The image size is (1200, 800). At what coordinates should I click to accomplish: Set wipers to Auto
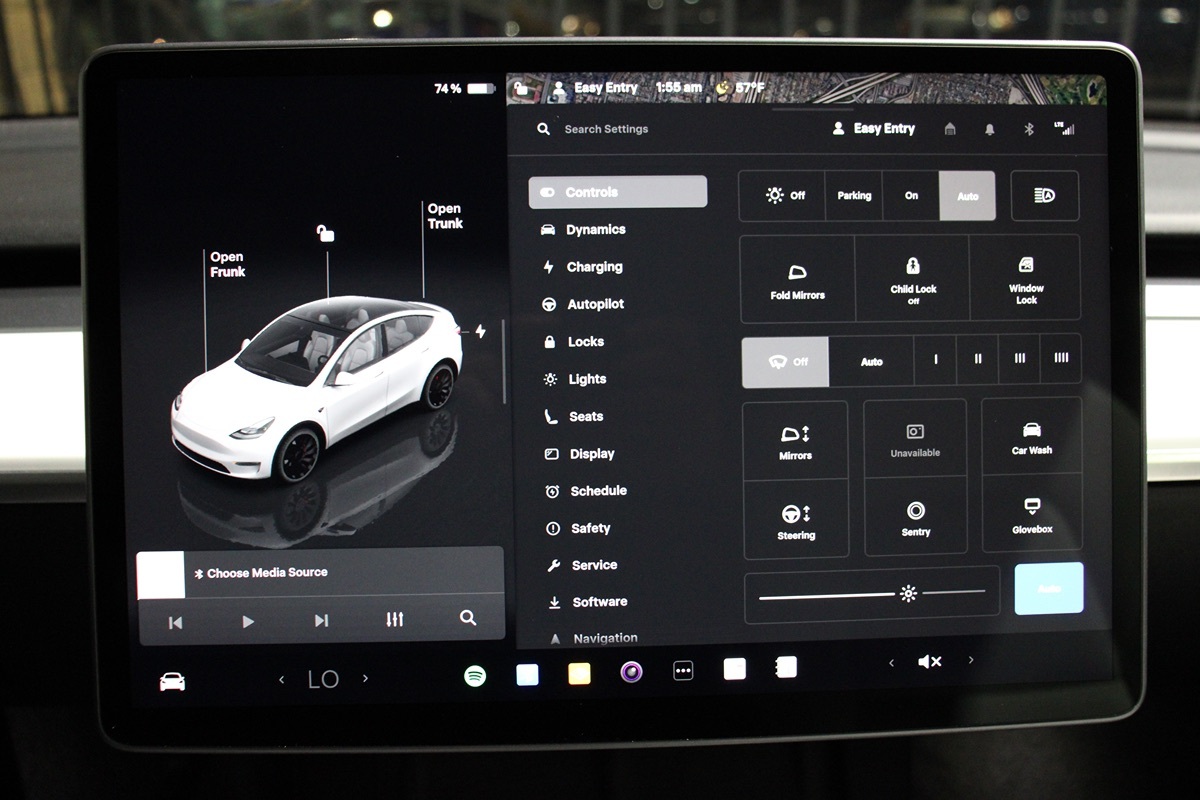point(871,362)
